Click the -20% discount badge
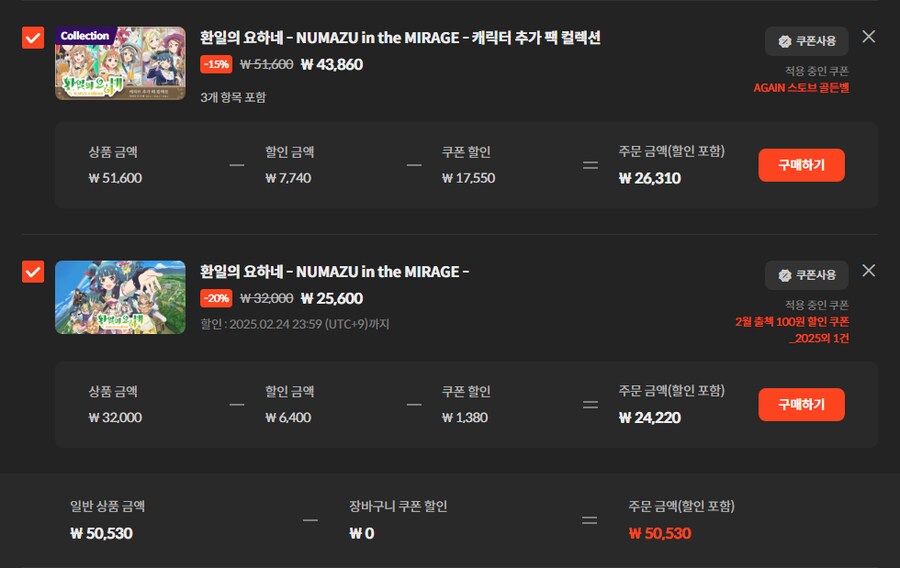900x568 pixels. click(216, 299)
